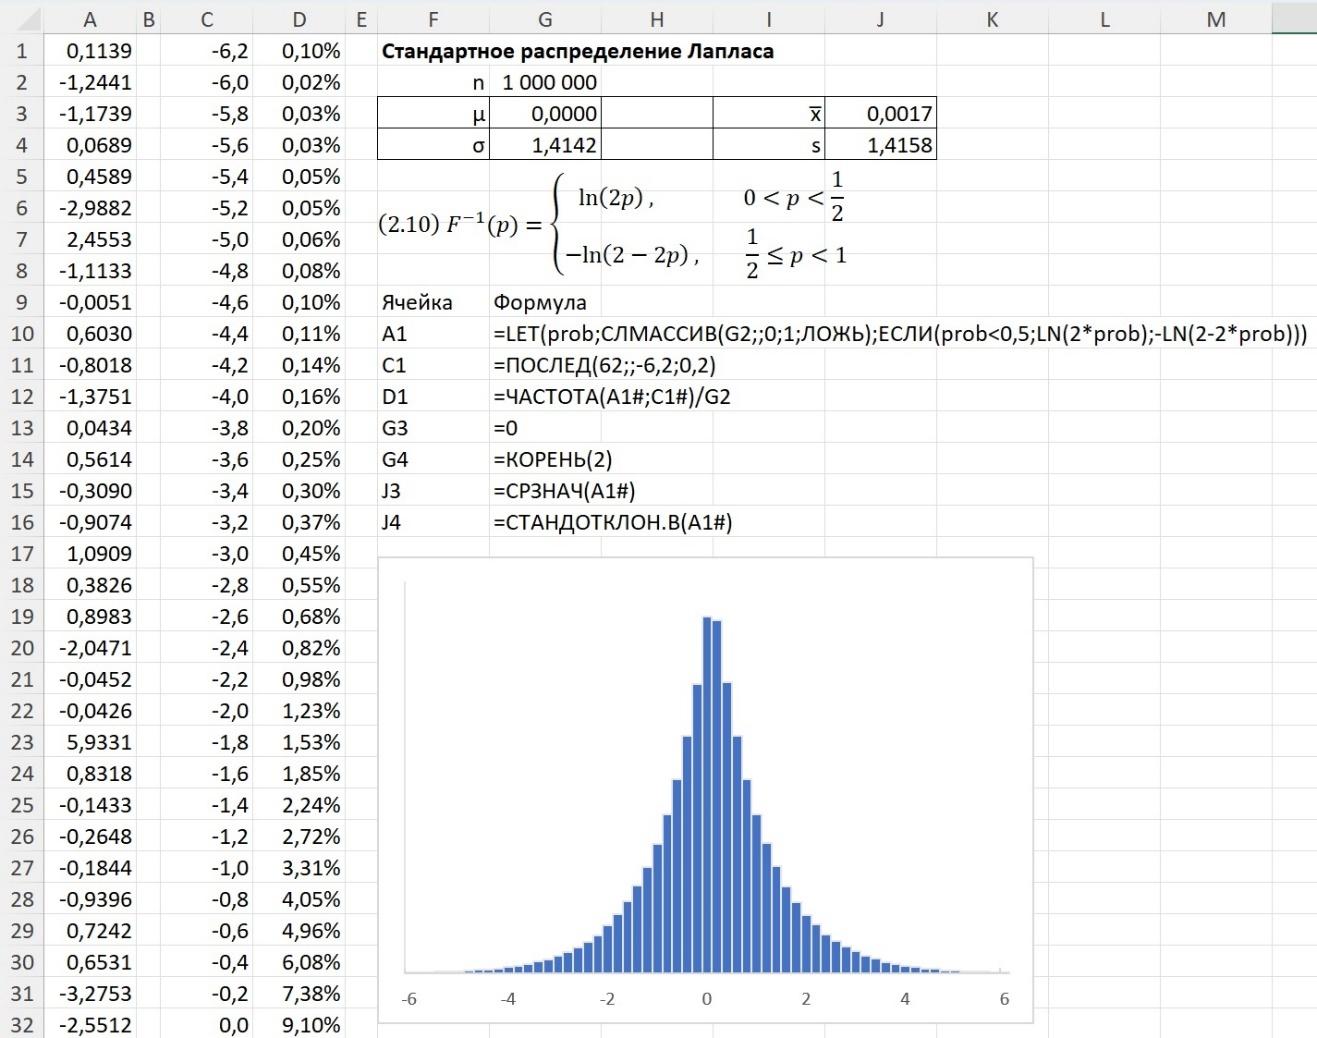Select cell with value 1,0909
1317x1038 pixels.
click(90, 554)
